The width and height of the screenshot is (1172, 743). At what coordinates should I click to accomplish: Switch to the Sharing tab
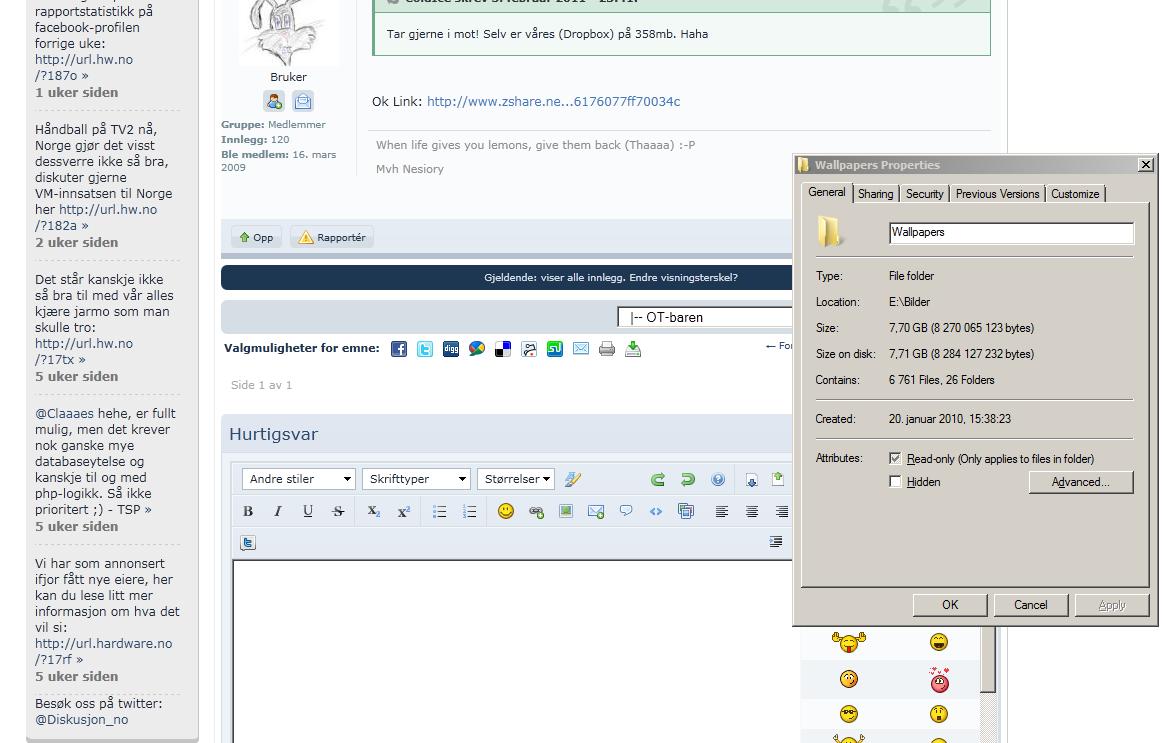[875, 194]
